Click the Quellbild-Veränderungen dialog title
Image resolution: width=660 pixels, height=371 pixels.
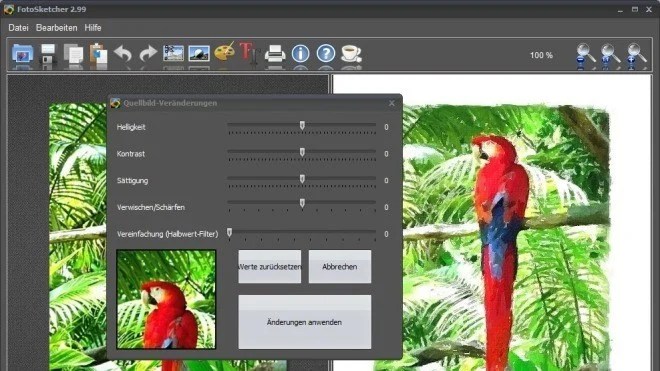[x=170, y=103]
